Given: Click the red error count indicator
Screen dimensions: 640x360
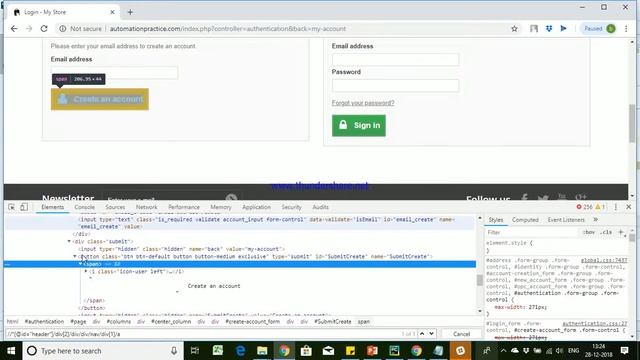Looking at the screenshot, I should [584, 207].
